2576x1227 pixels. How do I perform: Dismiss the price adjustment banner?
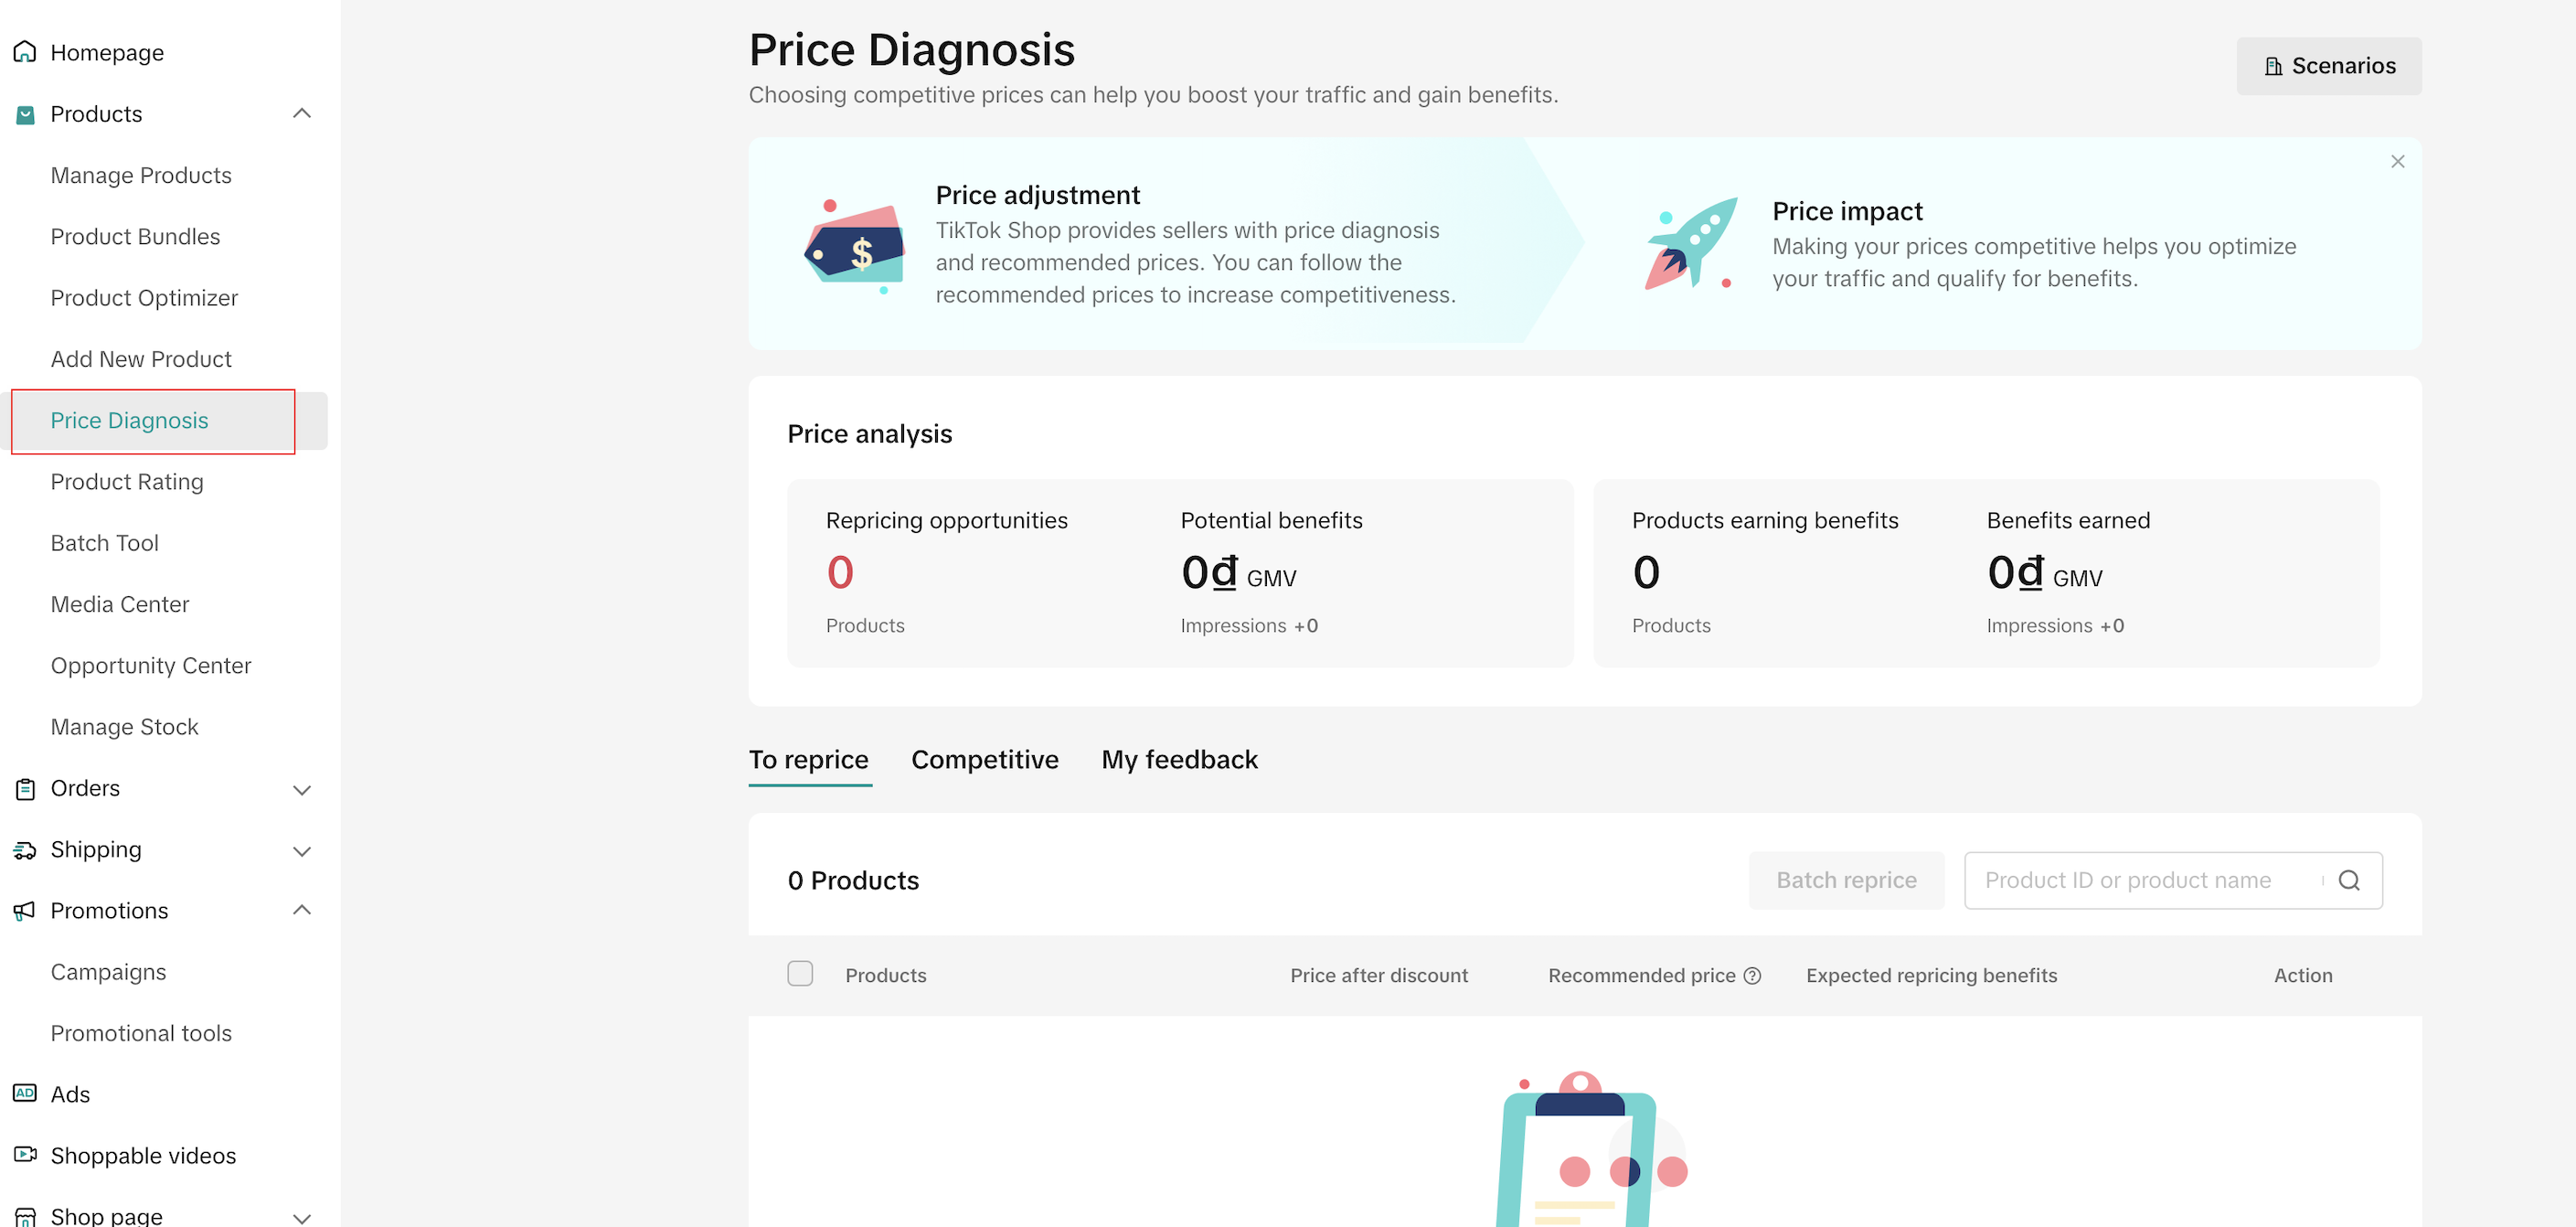(x=2397, y=162)
